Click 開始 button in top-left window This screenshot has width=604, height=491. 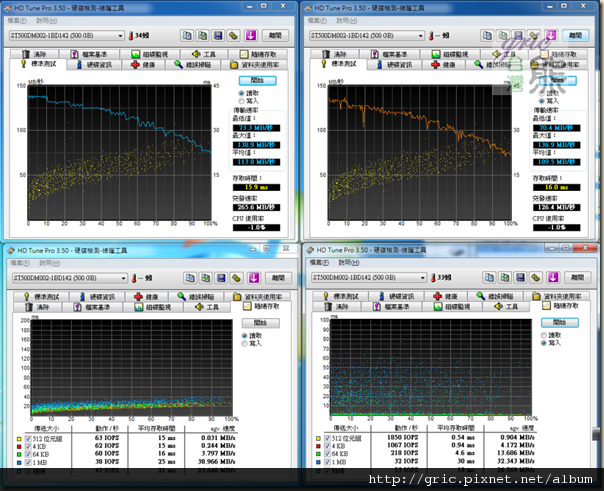257,80
